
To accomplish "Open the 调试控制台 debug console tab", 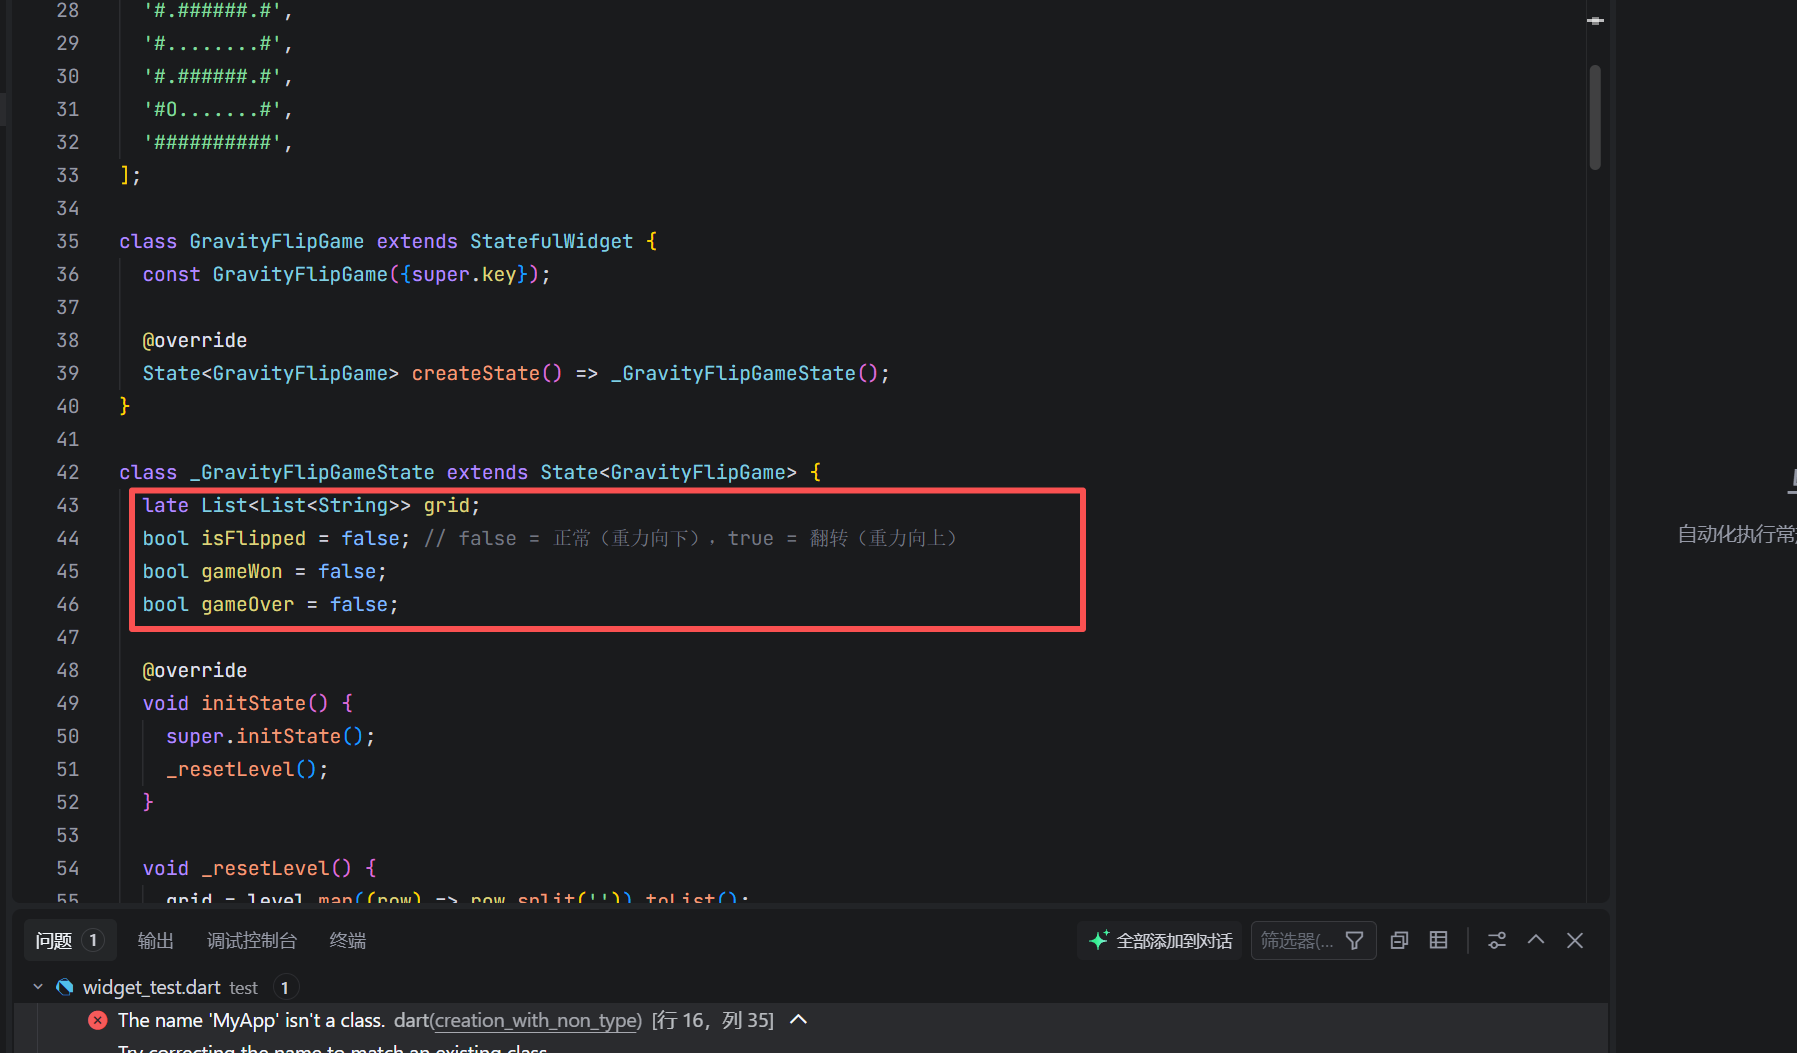I will point(252,941).
